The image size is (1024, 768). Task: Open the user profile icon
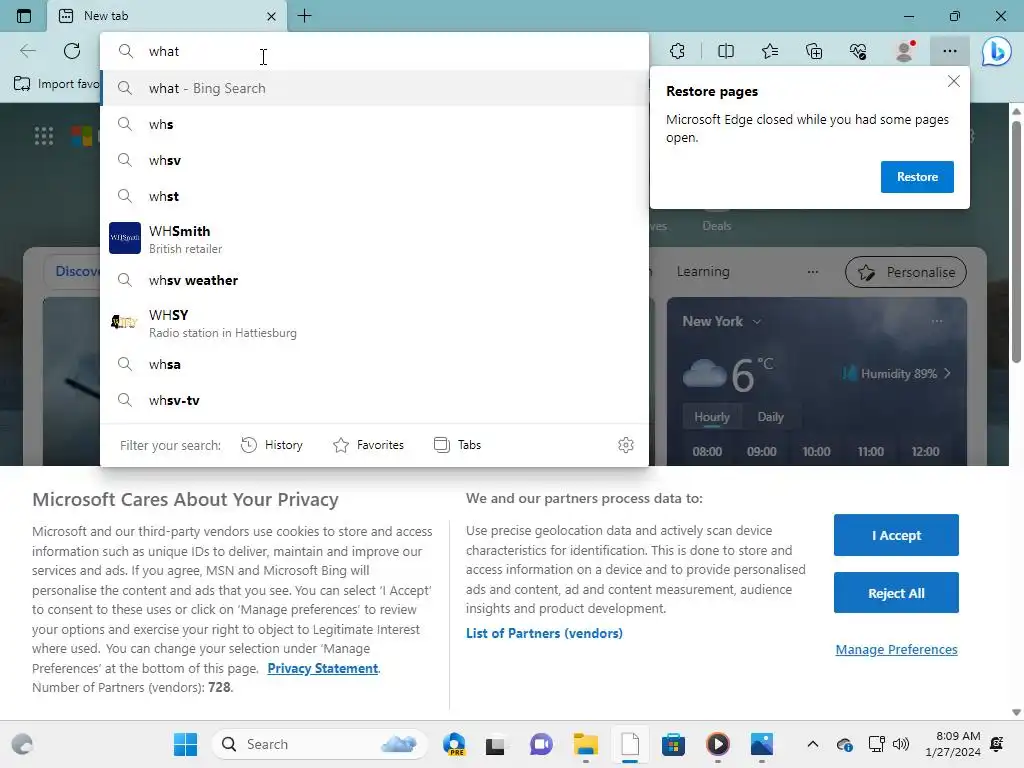point(904,51)
